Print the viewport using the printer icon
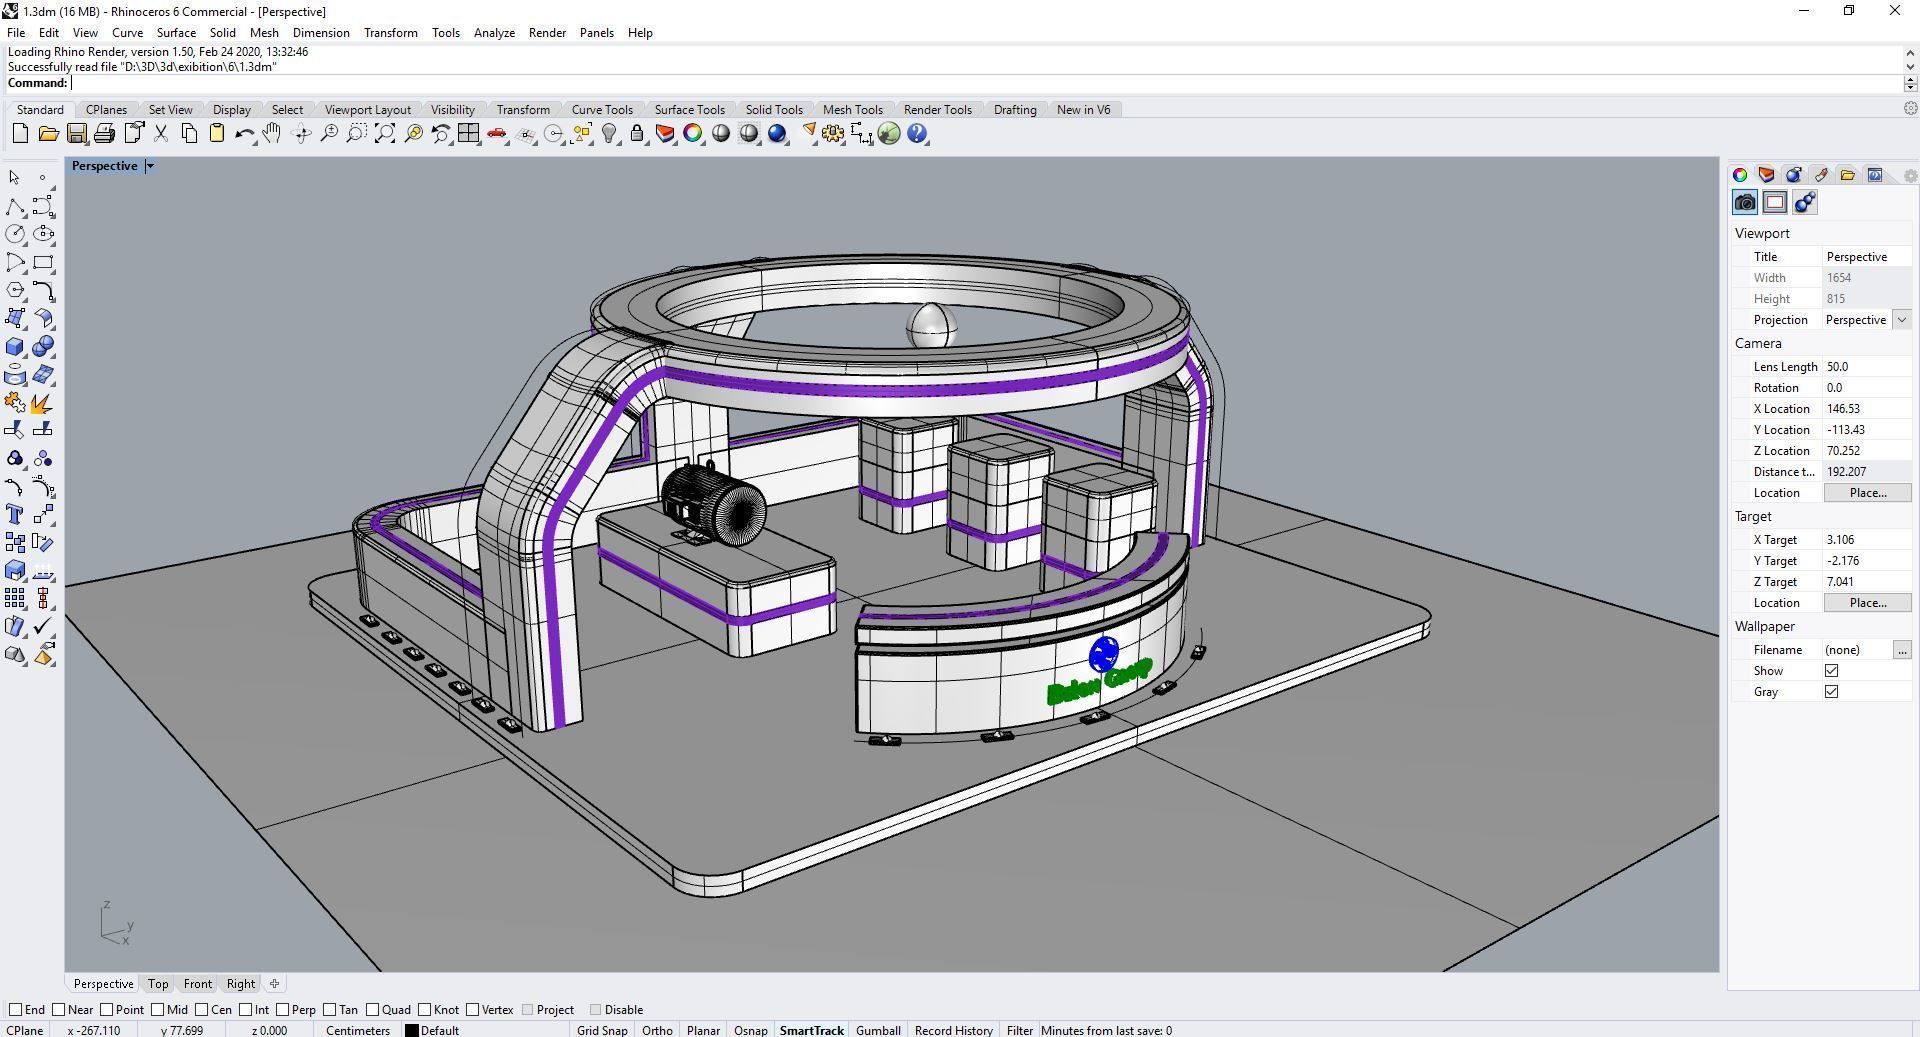Viewport: 1920px width, 1037px height. (x=104, y=134)
